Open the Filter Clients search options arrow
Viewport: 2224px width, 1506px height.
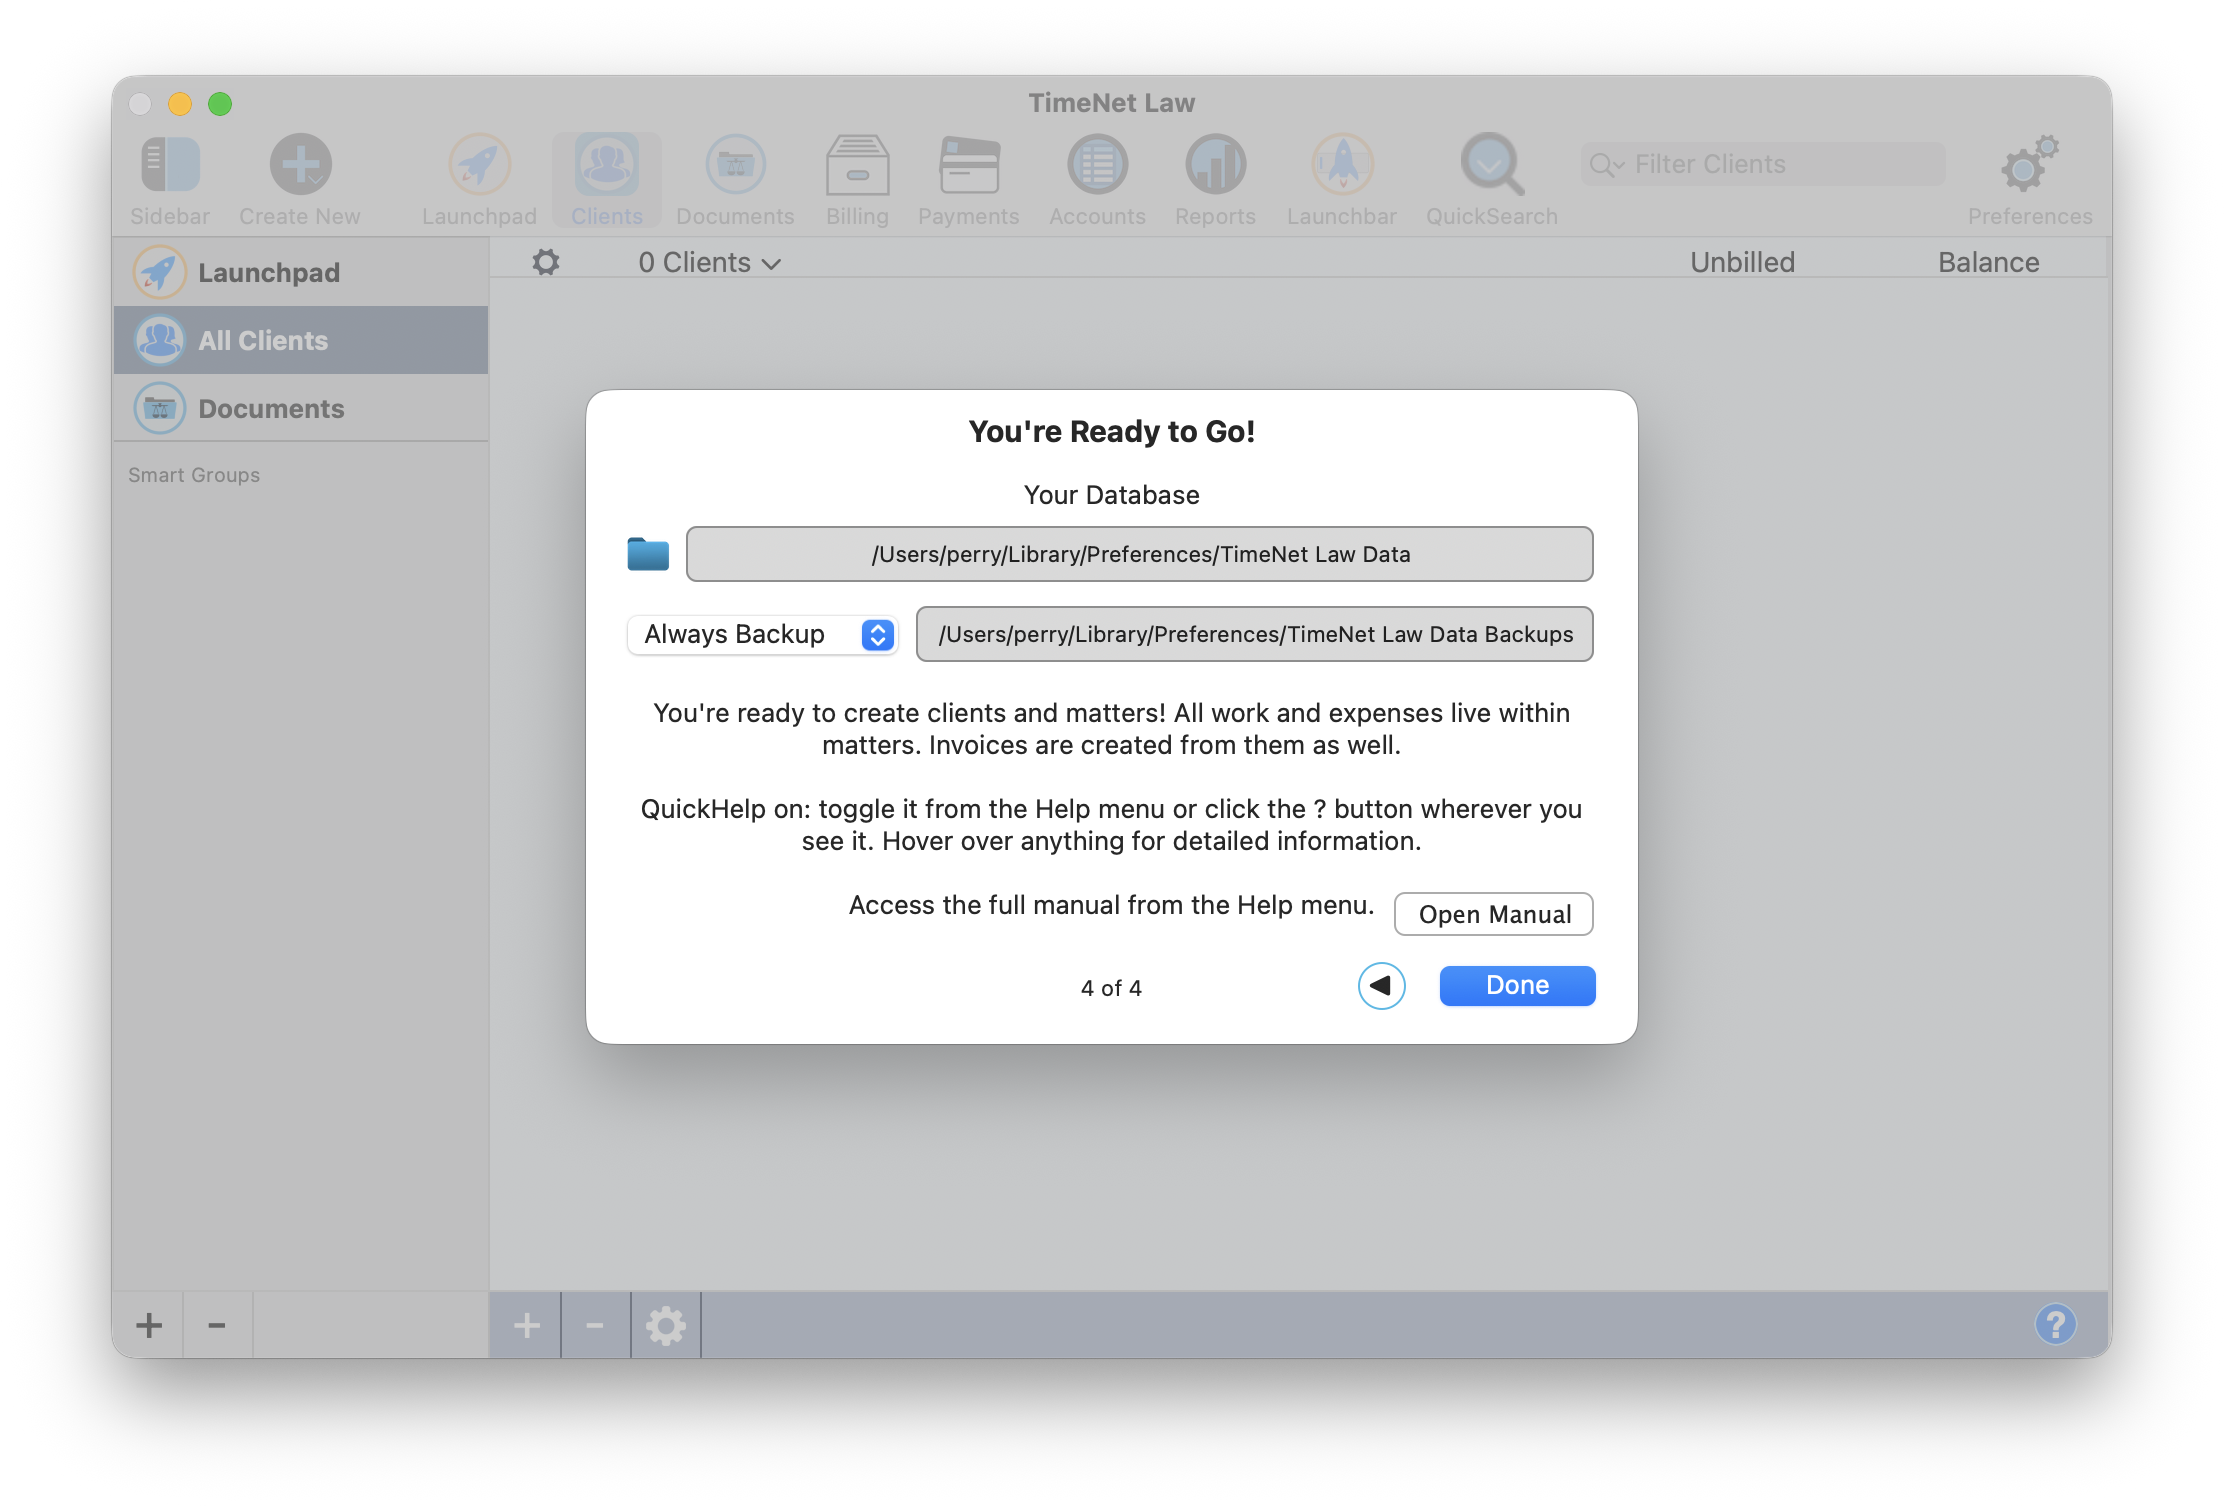pos(1607,165)
